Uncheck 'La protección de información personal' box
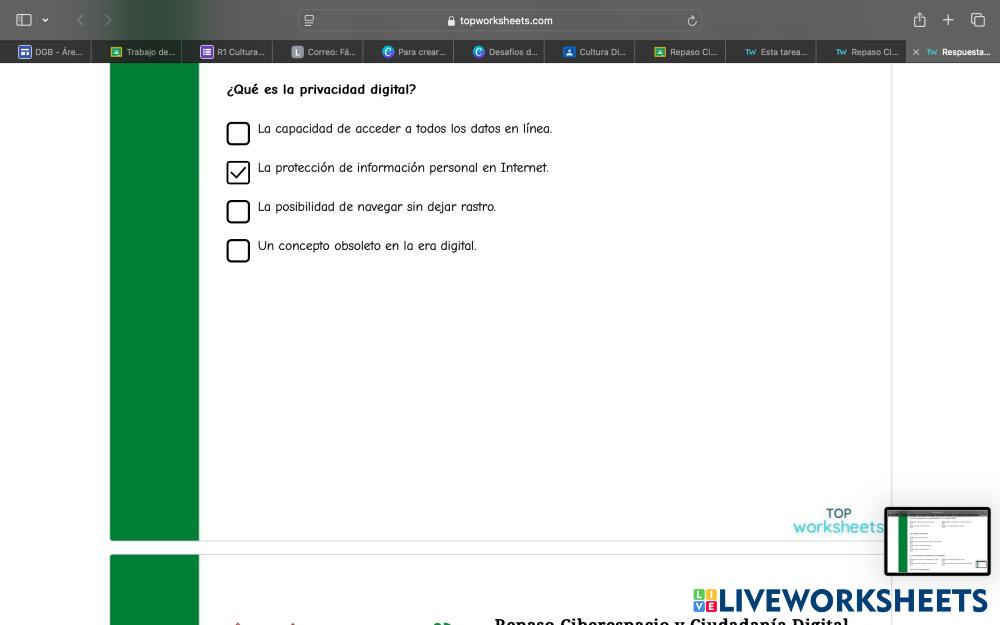Viewport: 1000px width, 625px height. (238, 172)
